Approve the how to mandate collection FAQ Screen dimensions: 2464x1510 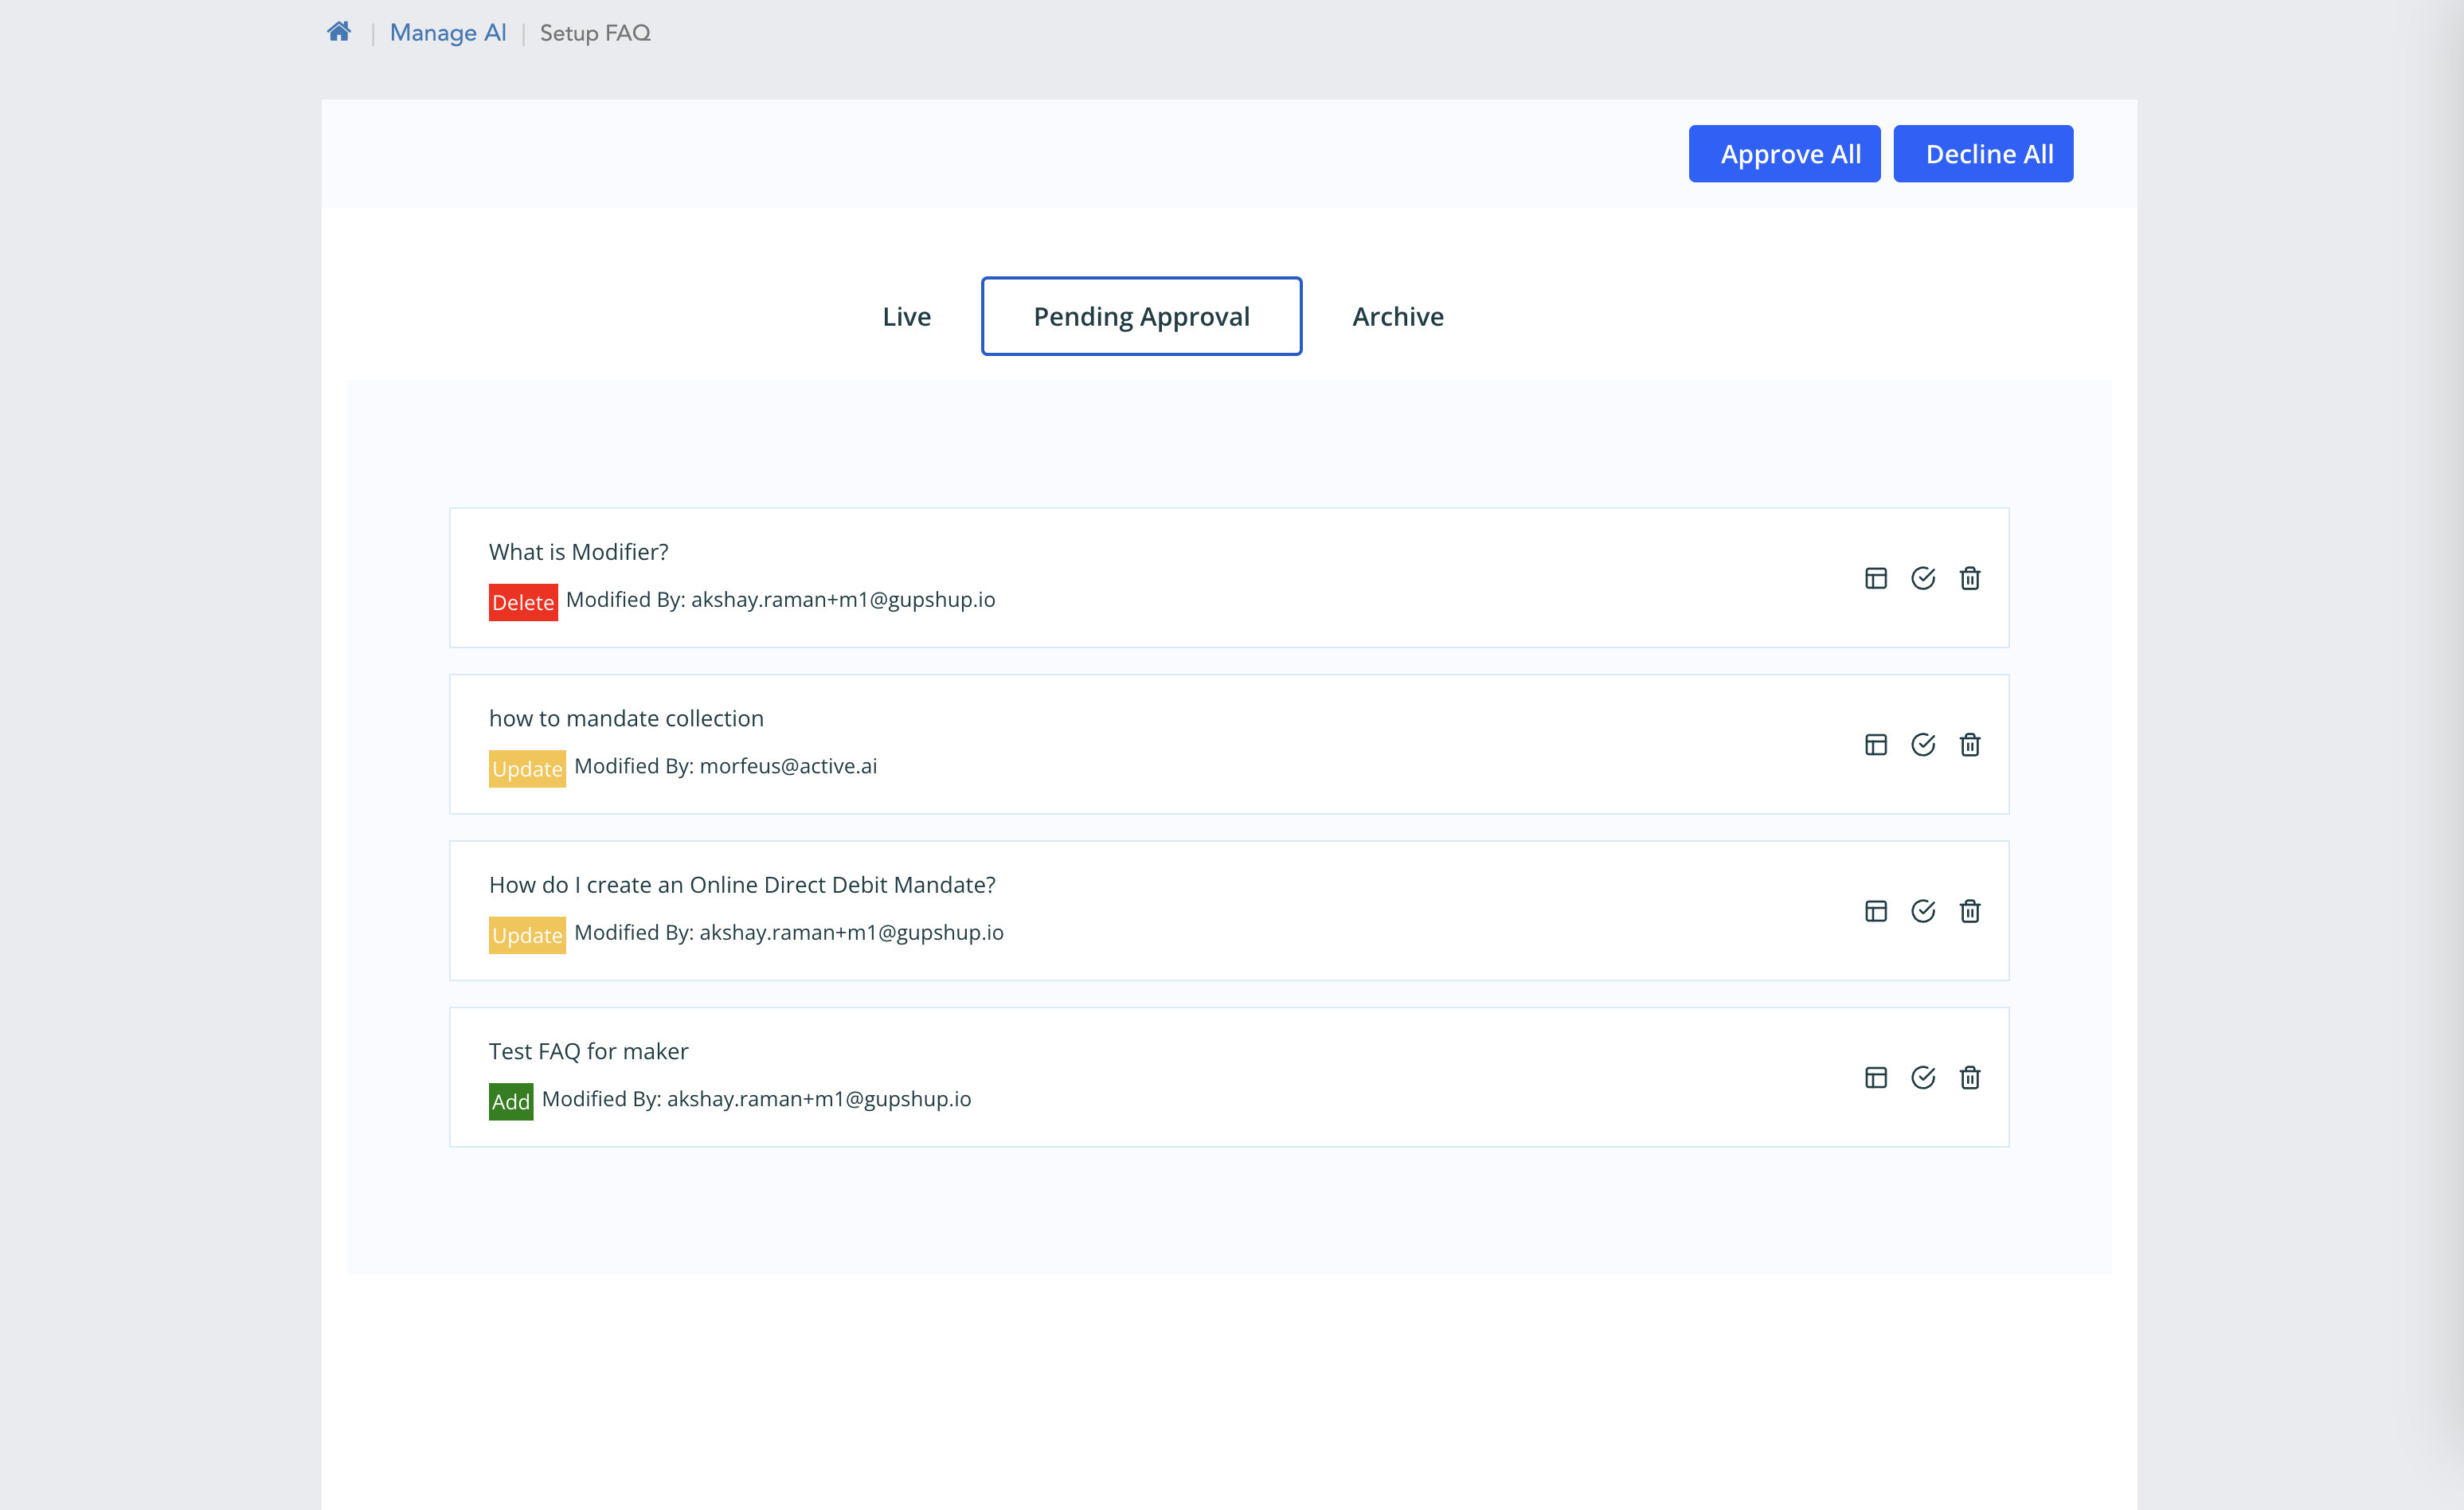click(1923, 745)
